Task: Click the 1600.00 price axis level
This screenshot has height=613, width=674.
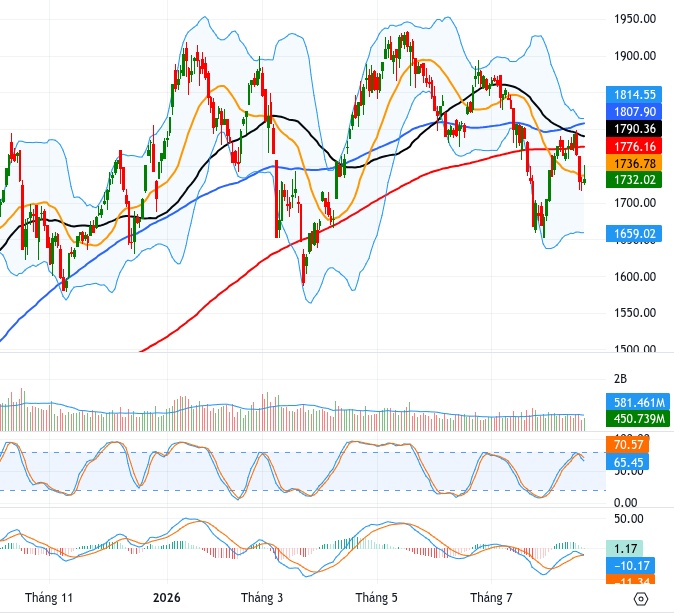Action: click(x=635, y=276)
